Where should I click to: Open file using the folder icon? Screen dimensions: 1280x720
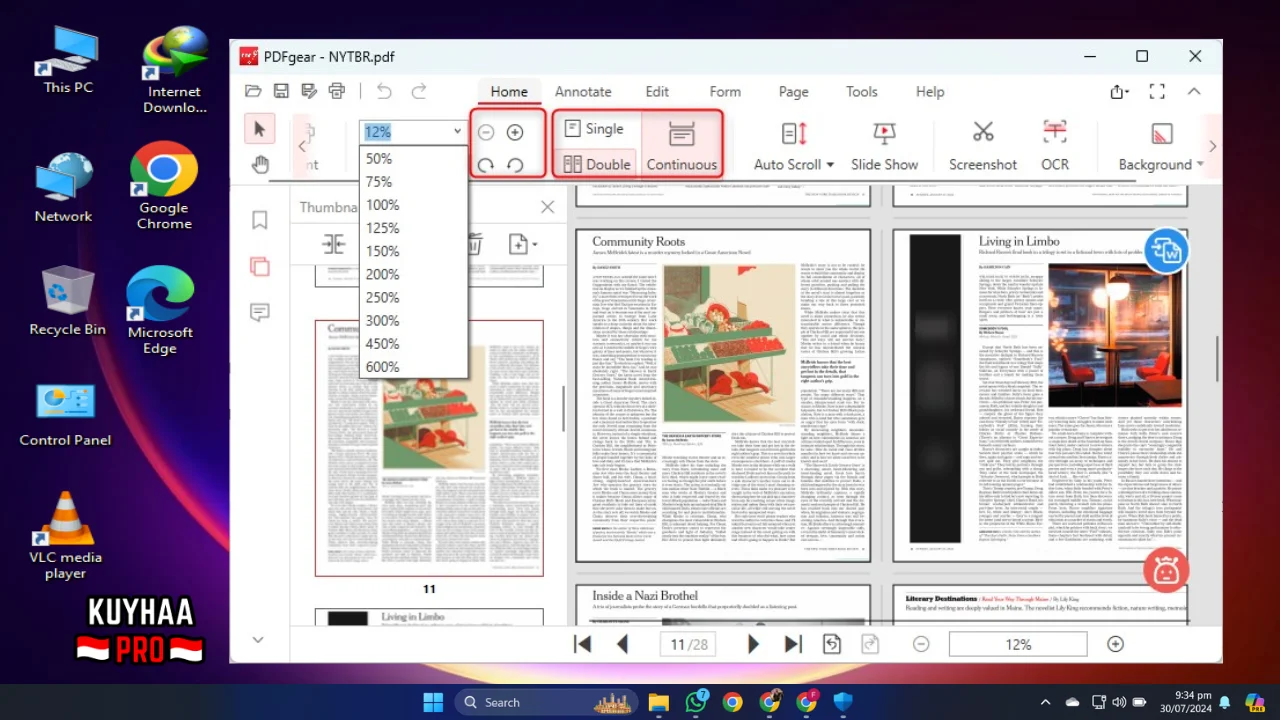253,91
